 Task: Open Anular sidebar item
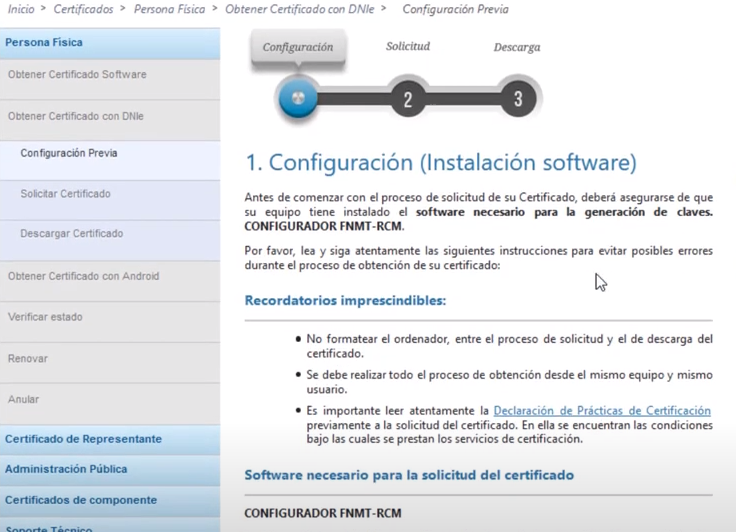(x=110, y=404)
